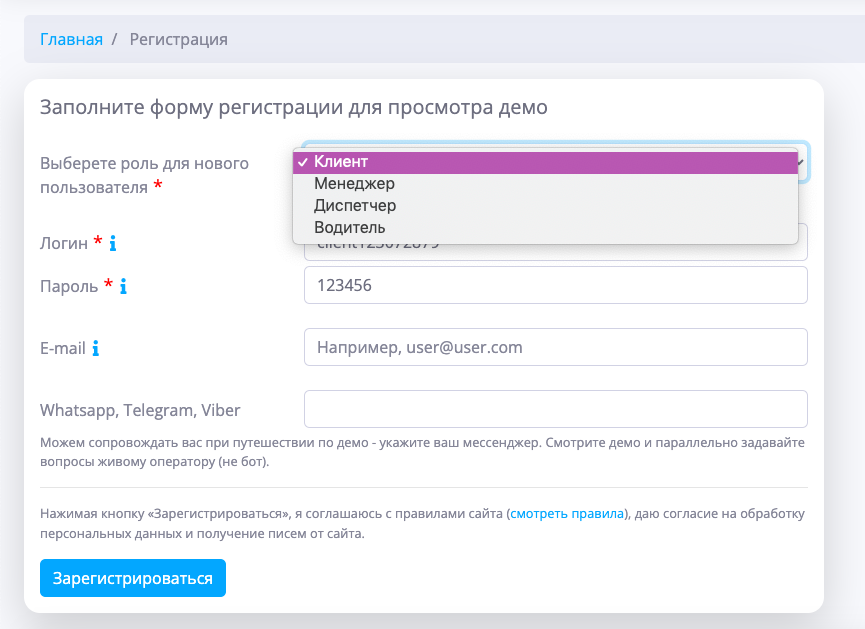Open the смотреть правила link

click(x=567, y=514)
